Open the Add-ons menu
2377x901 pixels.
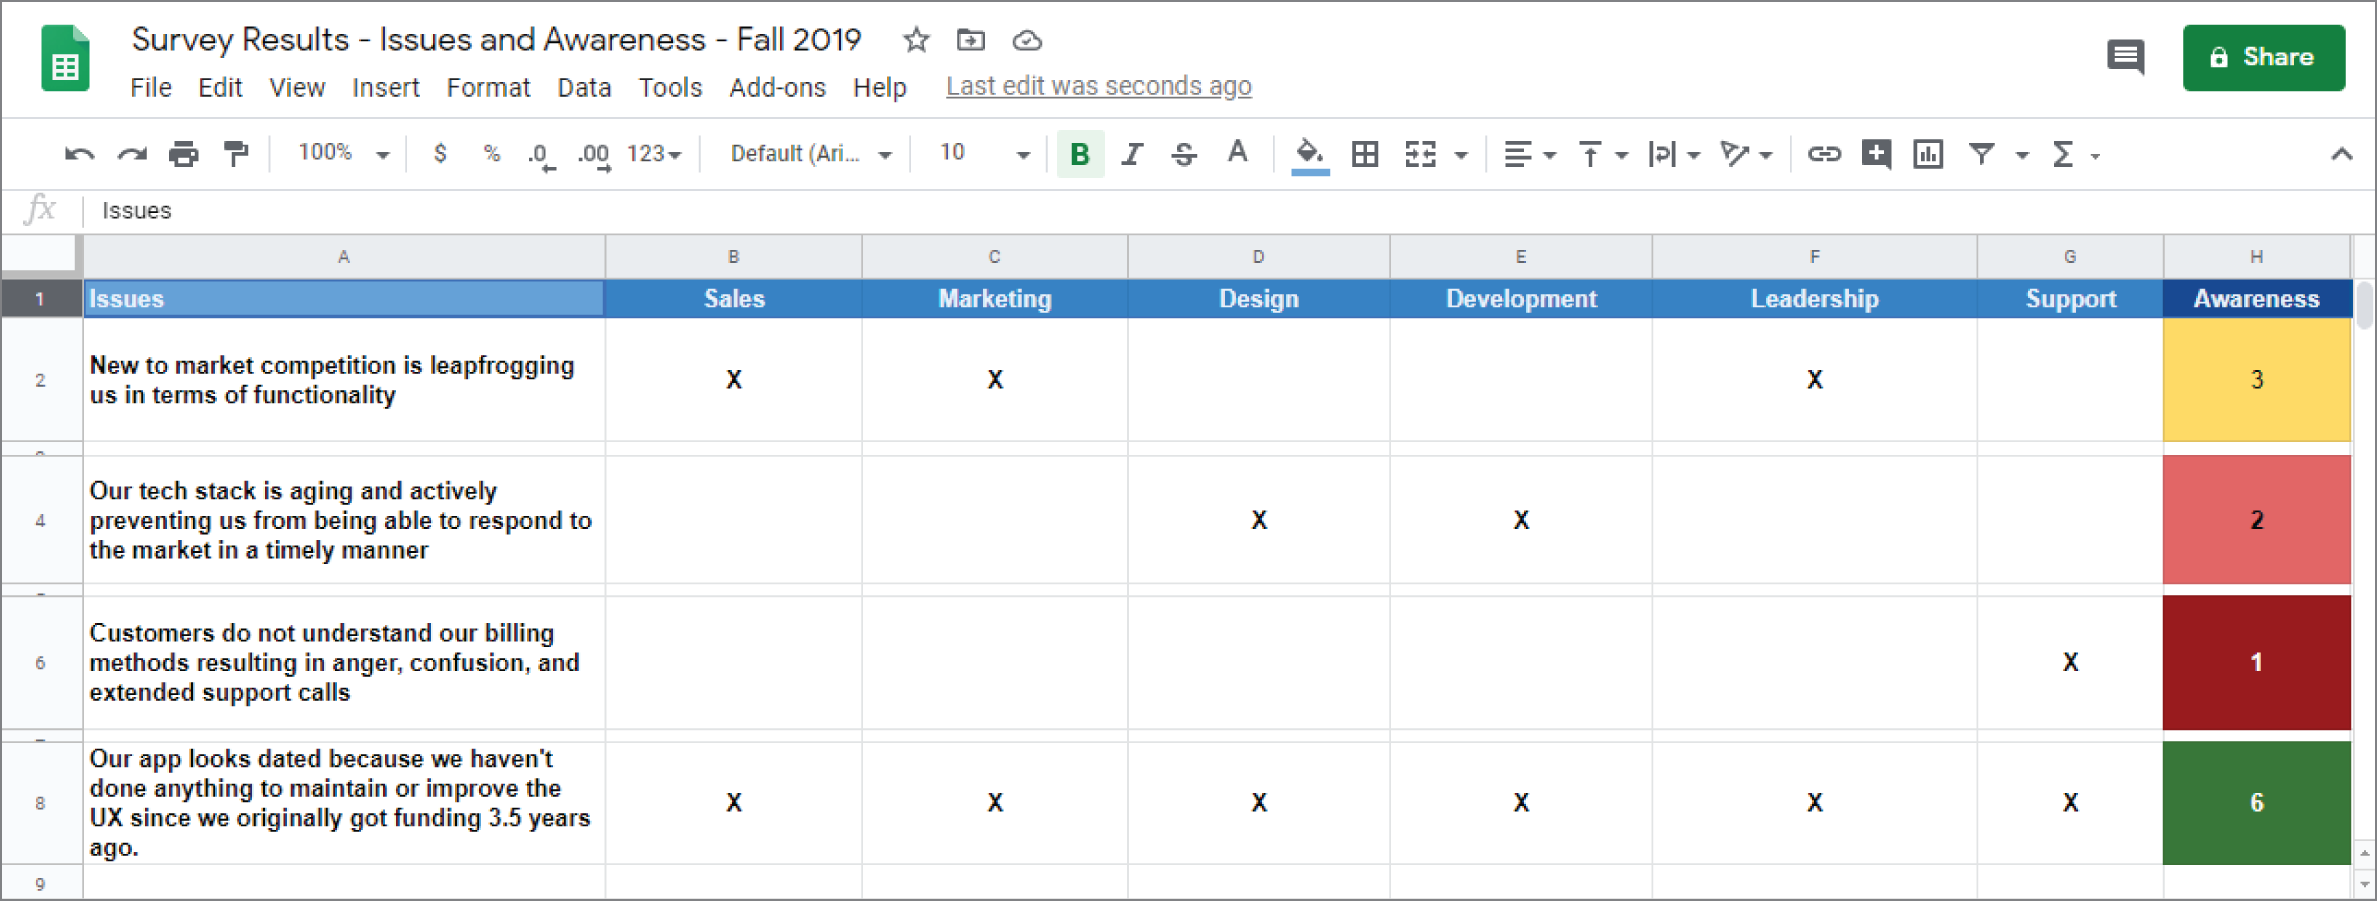click(777, 88)
